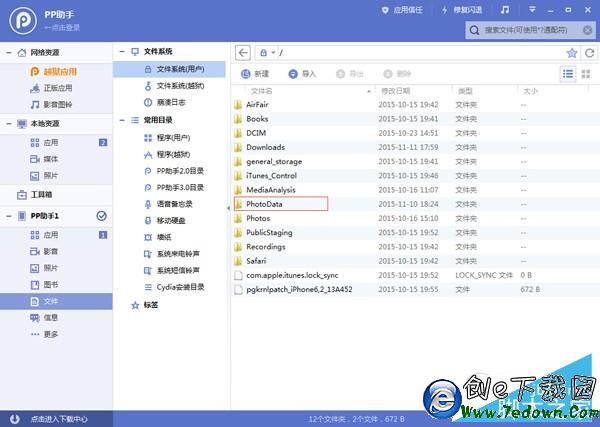Collapse 常用目录 tree node
600x427 pixels.
click(122, 120)
